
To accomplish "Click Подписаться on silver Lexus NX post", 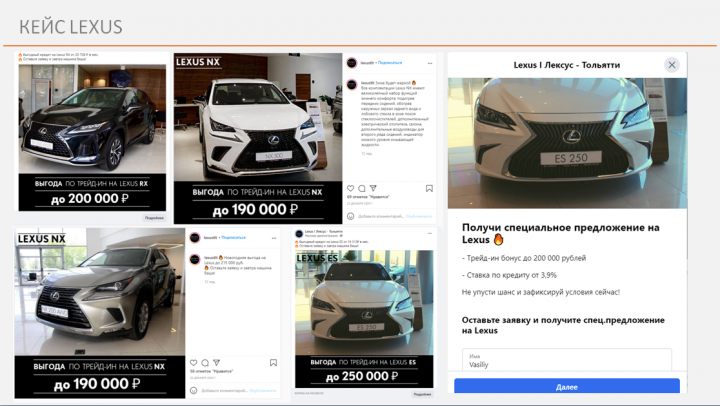I will pos(234,237).
